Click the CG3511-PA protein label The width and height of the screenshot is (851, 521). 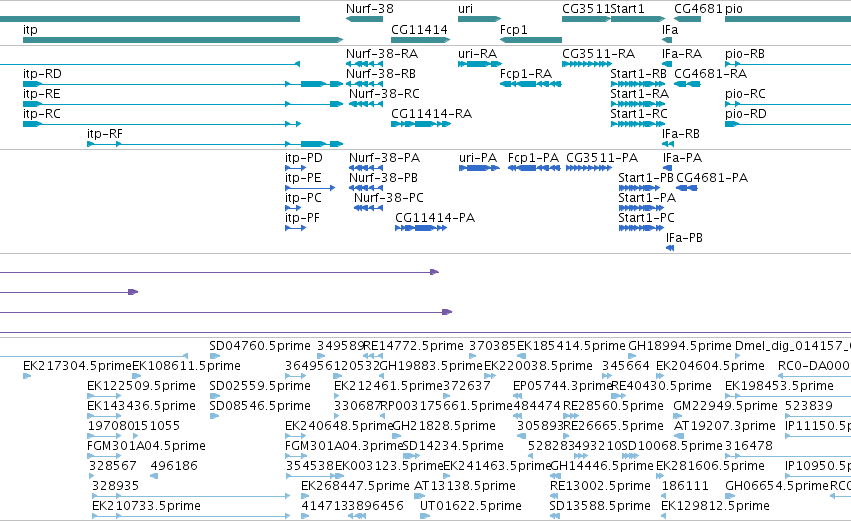[x=602, y=158]
